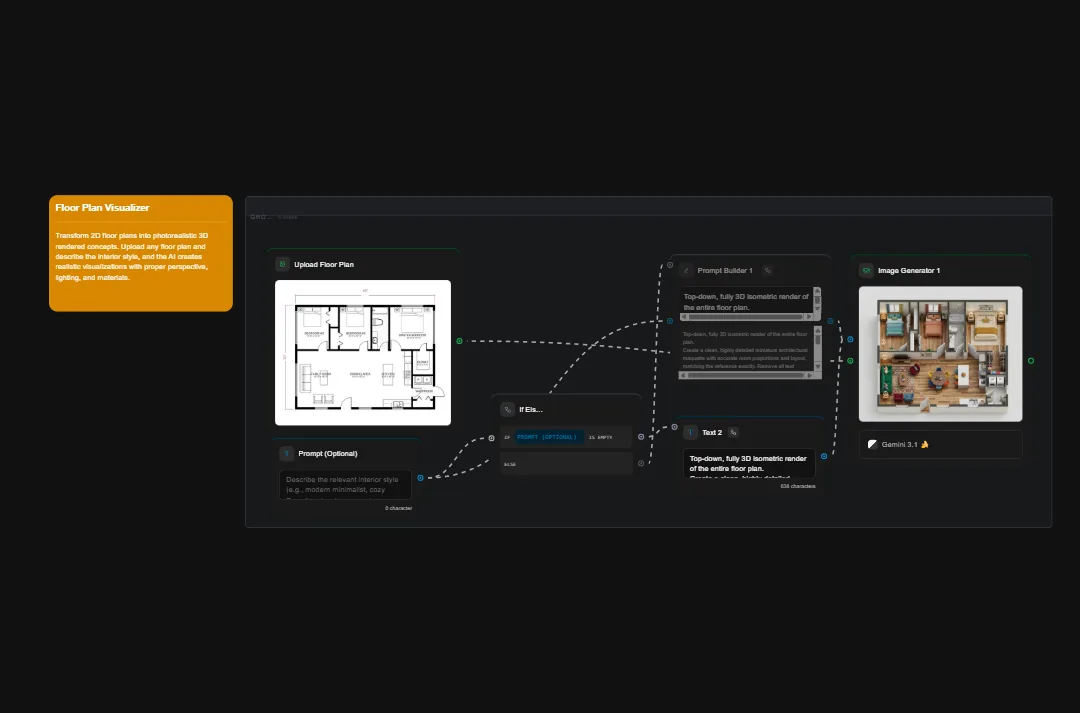Toggle the green output port of Upload Floor Plan
Image resolution: width=1080 pixels, height=713 pixels.
[x=459, y=340]
